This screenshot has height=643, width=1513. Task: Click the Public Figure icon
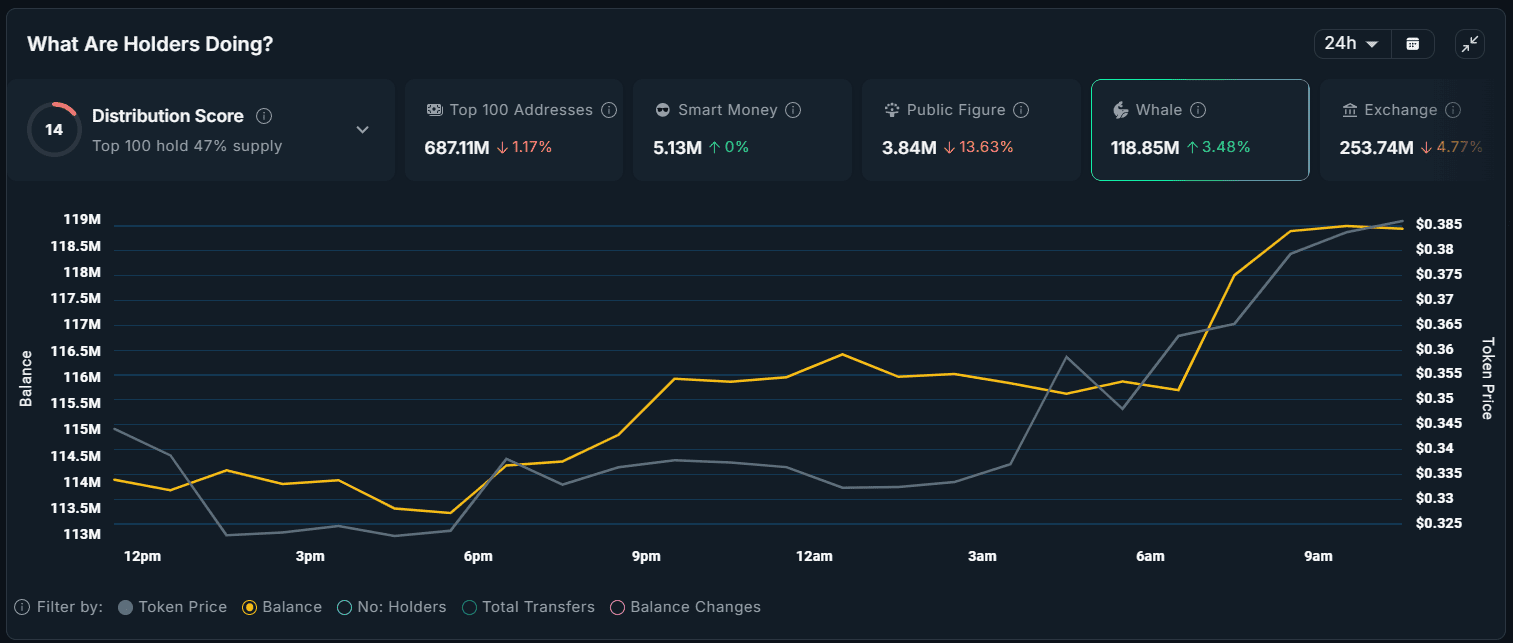891,110
